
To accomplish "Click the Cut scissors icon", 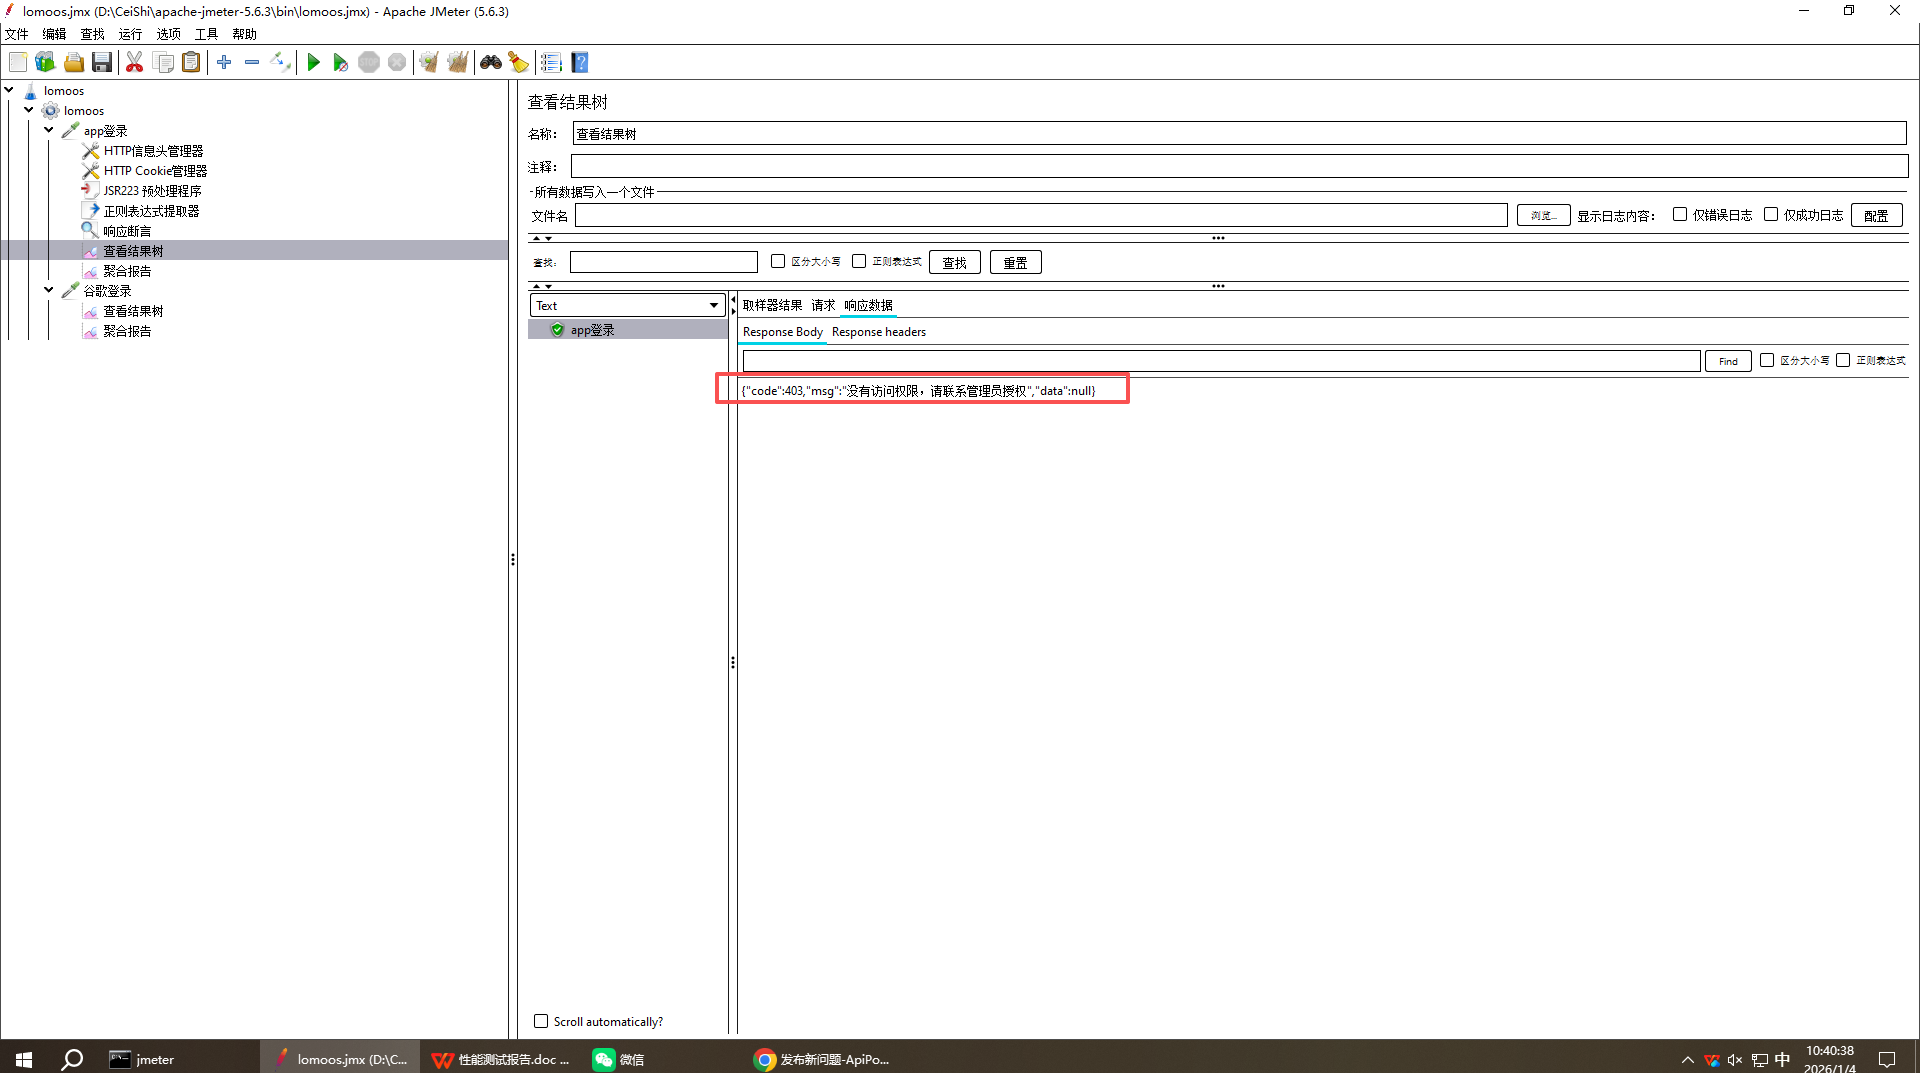I will (x=134, y=63).
